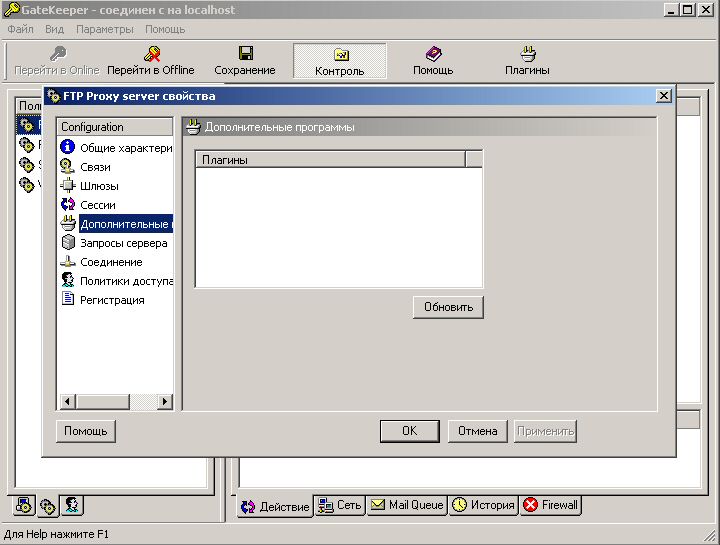Click the Плагины column header
Image resolution: width=720 pixels, height=545 pixels.
331,159
